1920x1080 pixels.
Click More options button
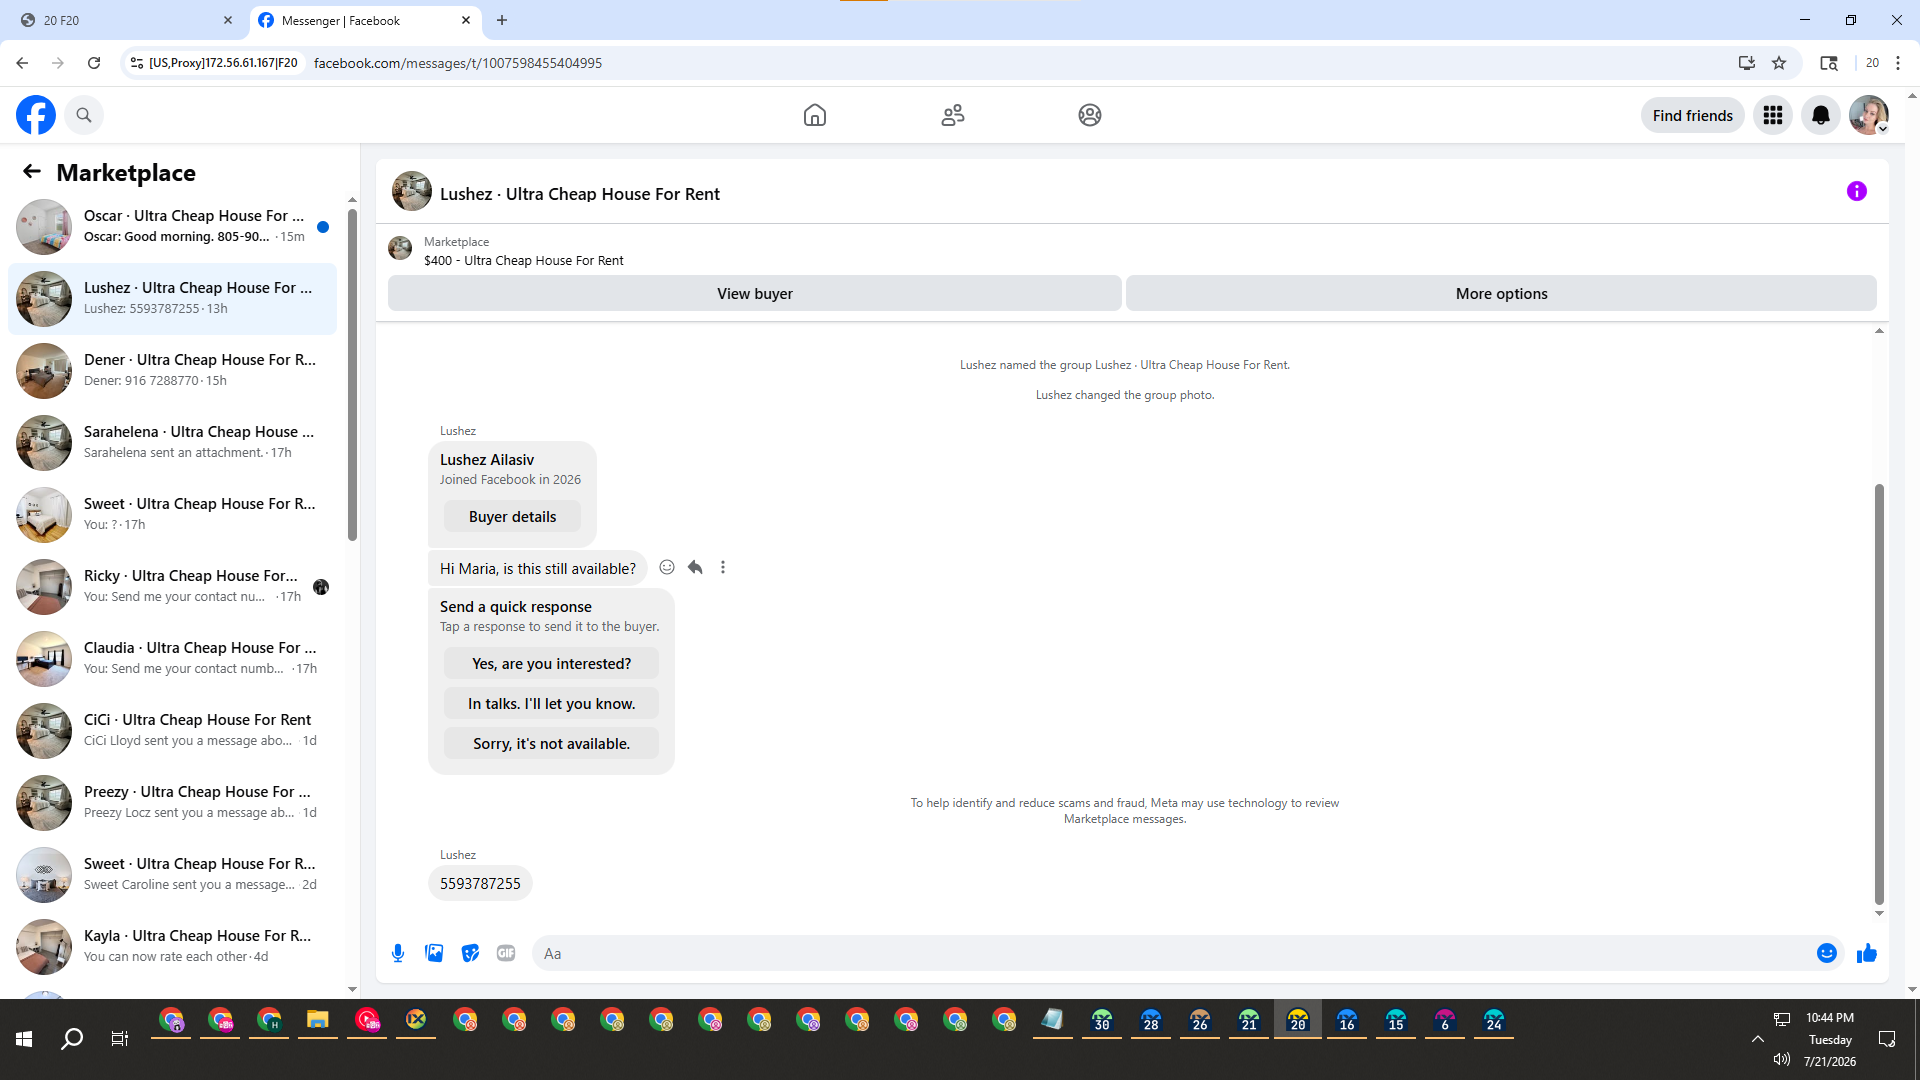(1501, 293)
